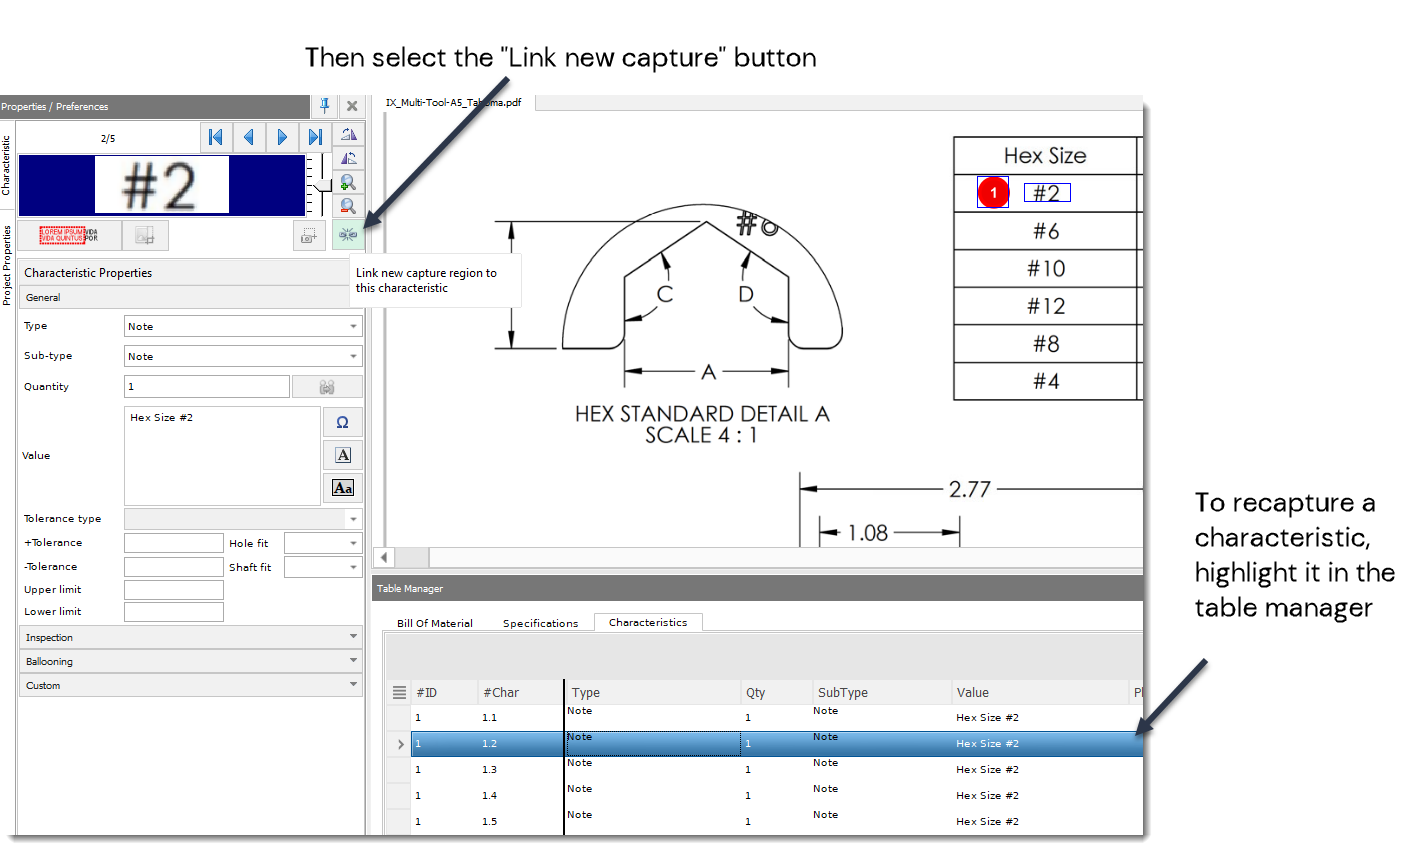
Task: Open the Specifications tab
Action: coord(540,622)
